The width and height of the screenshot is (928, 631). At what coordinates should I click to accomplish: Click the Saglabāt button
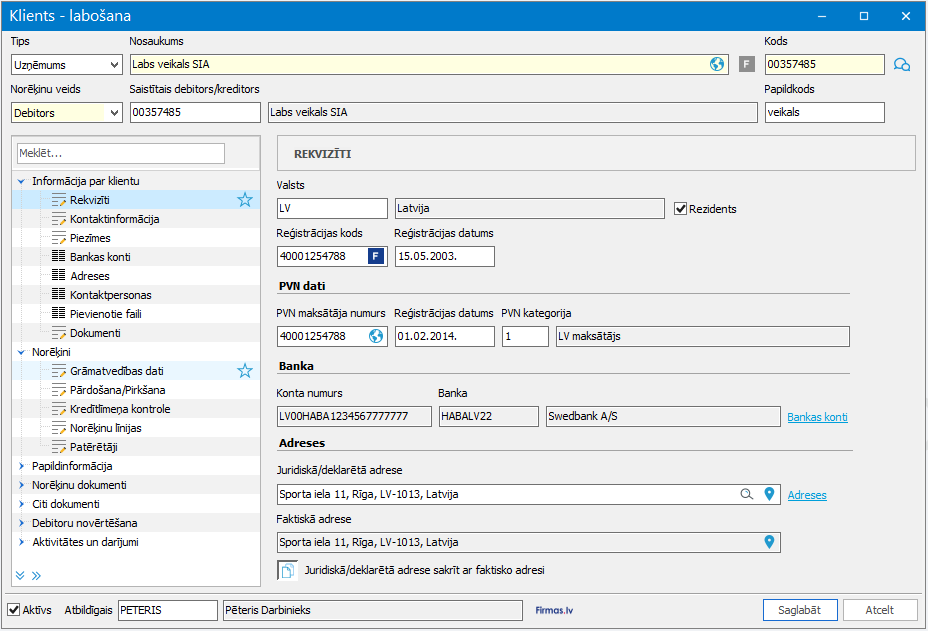799,610
